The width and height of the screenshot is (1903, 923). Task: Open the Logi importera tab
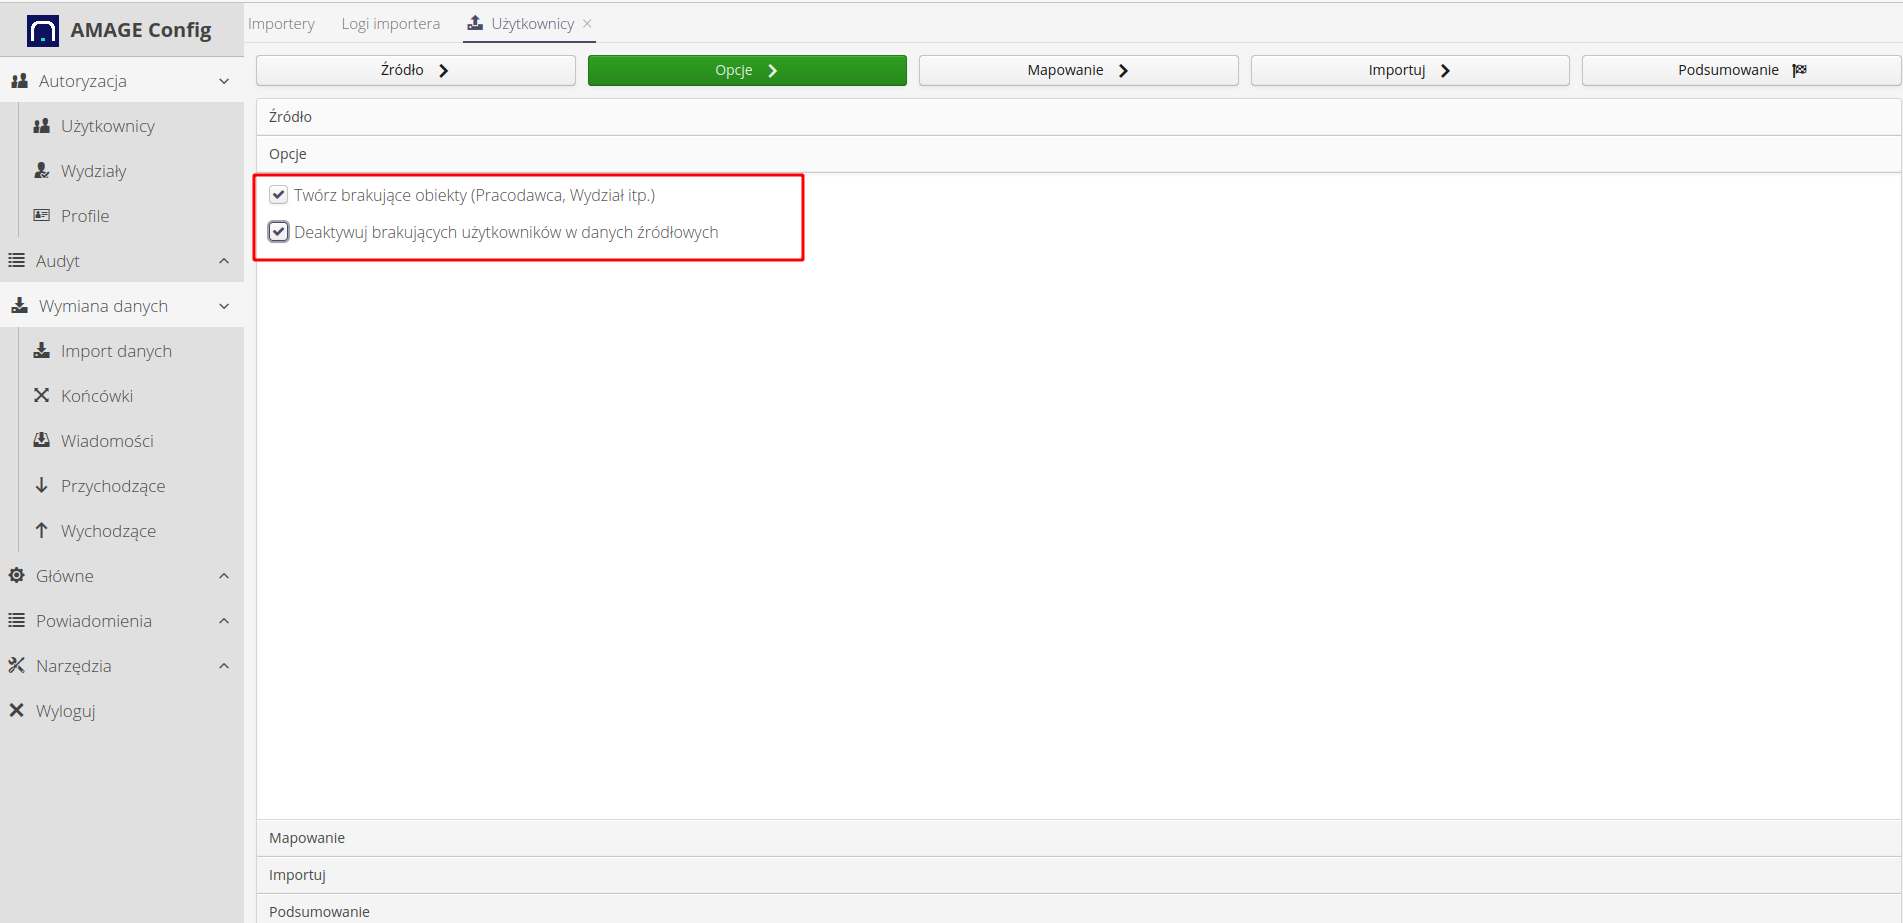[x=390, y=24]
